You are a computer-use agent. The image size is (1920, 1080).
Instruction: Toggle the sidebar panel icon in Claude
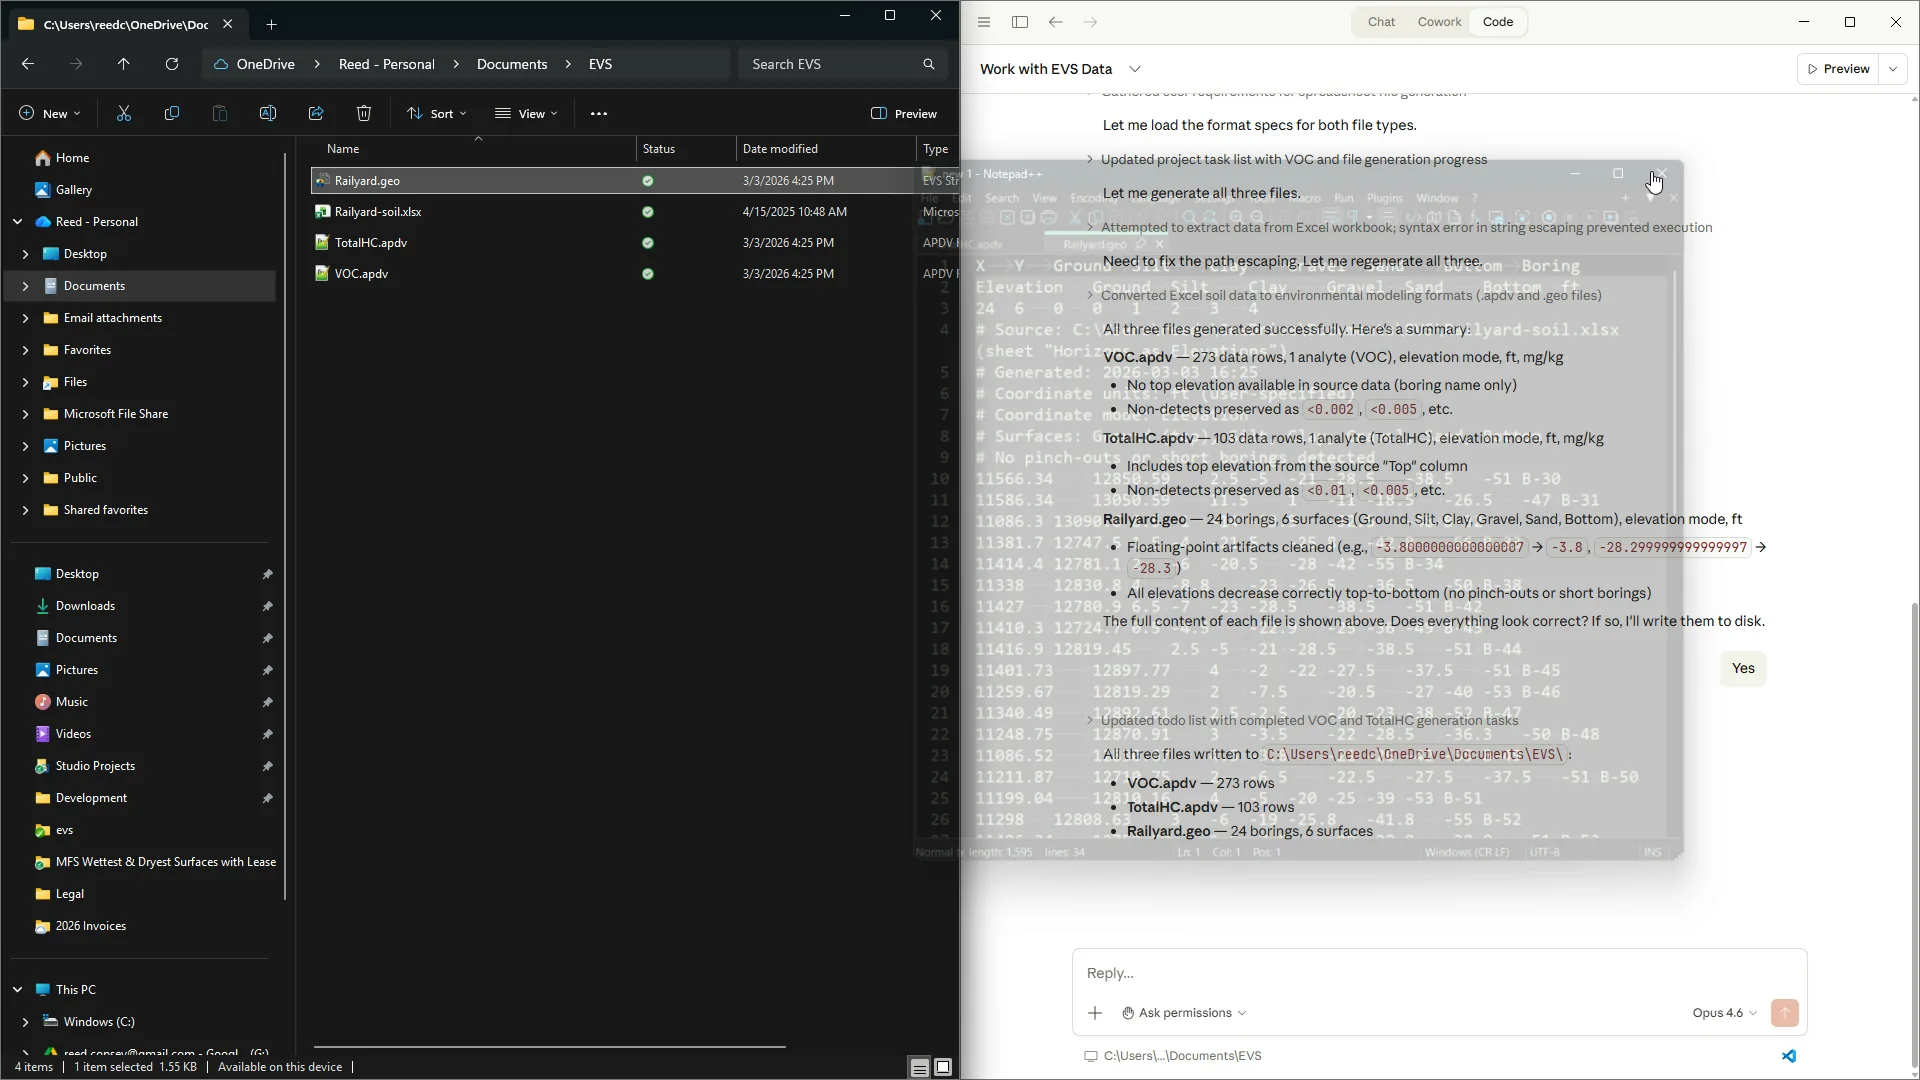click(1020, 22)
